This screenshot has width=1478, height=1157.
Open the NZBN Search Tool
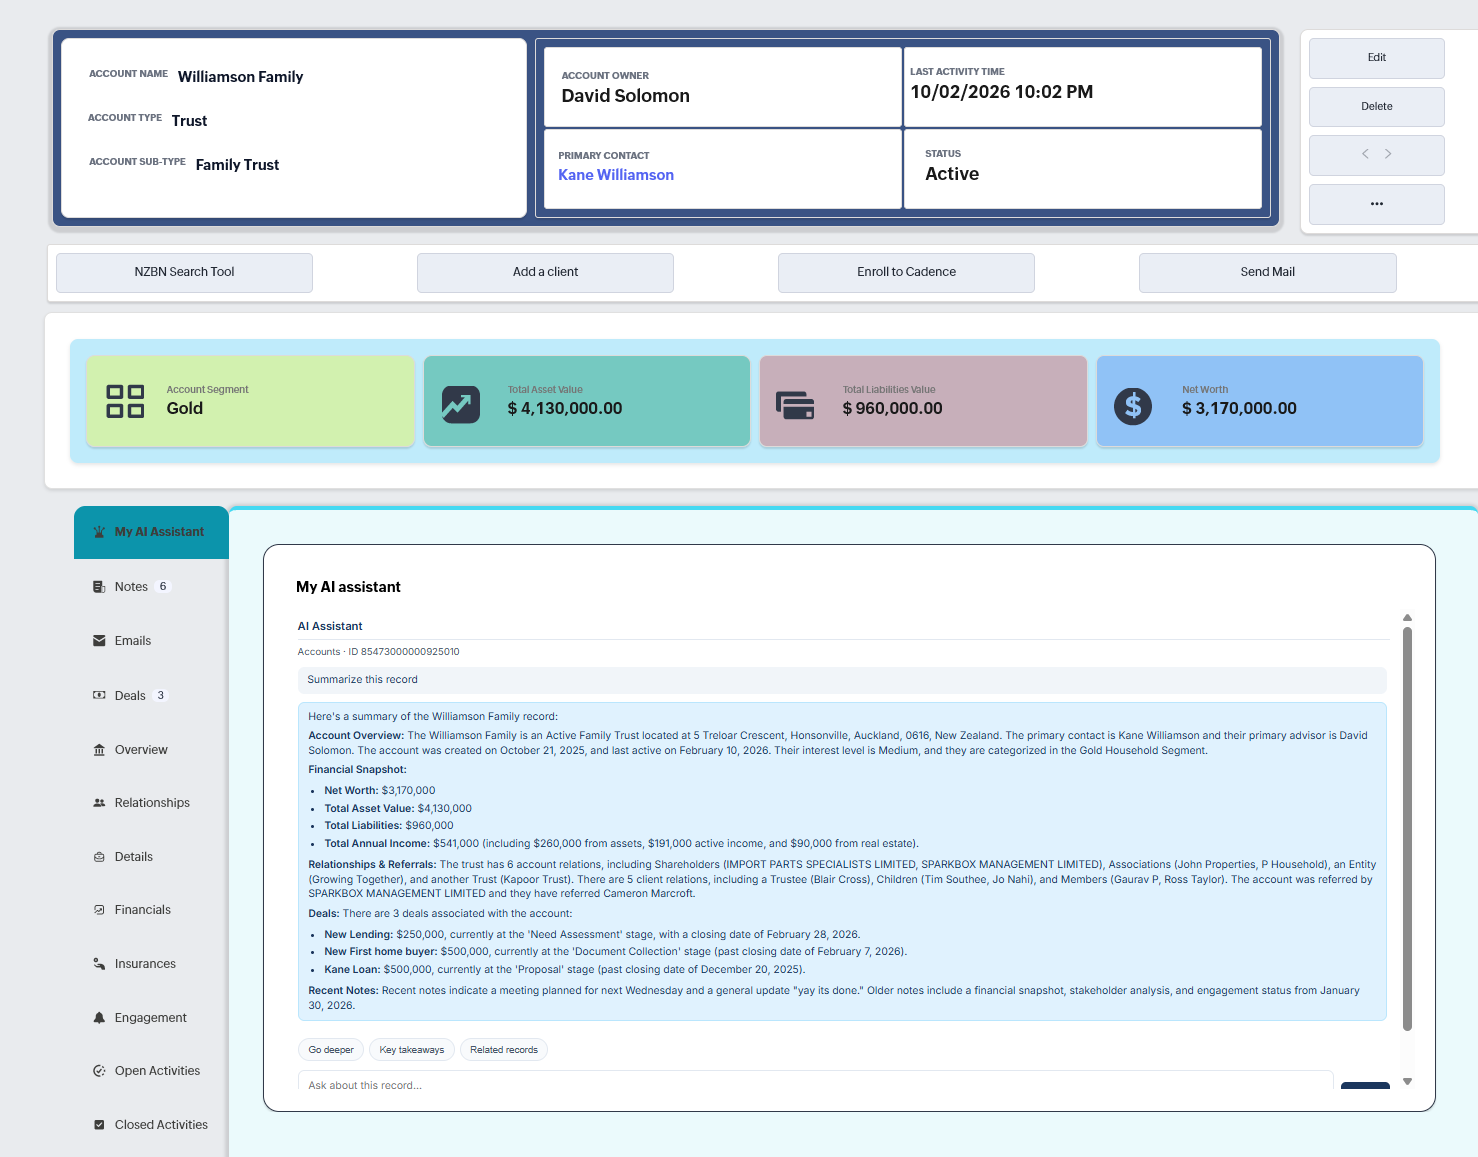coord(184,272)
